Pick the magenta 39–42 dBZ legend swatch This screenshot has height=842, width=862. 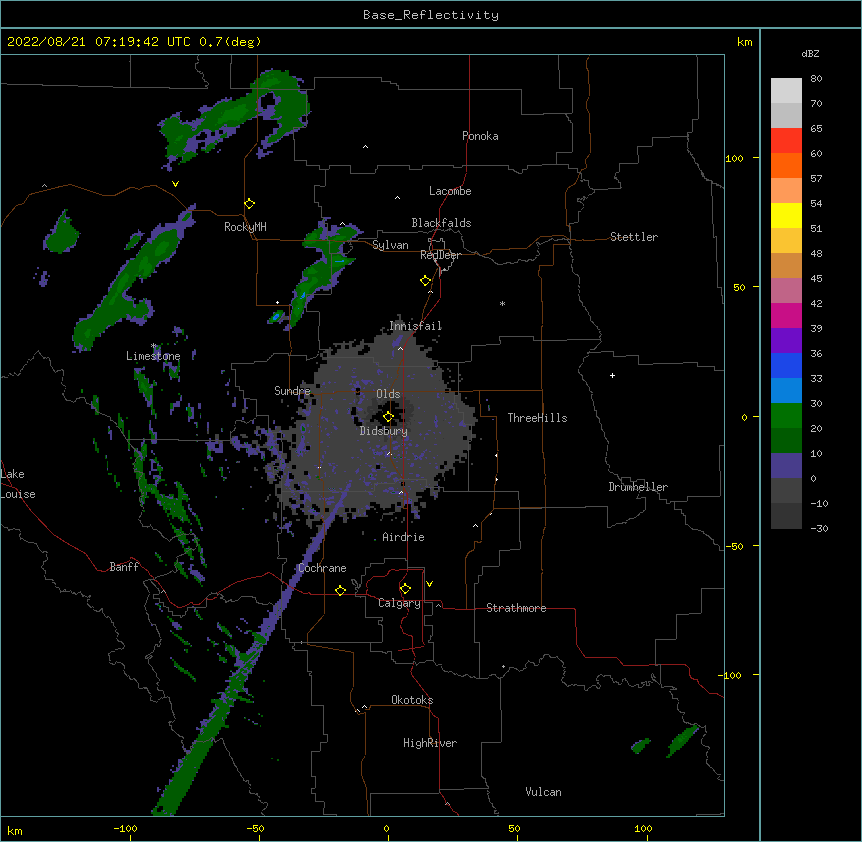[x=786, y=315]
